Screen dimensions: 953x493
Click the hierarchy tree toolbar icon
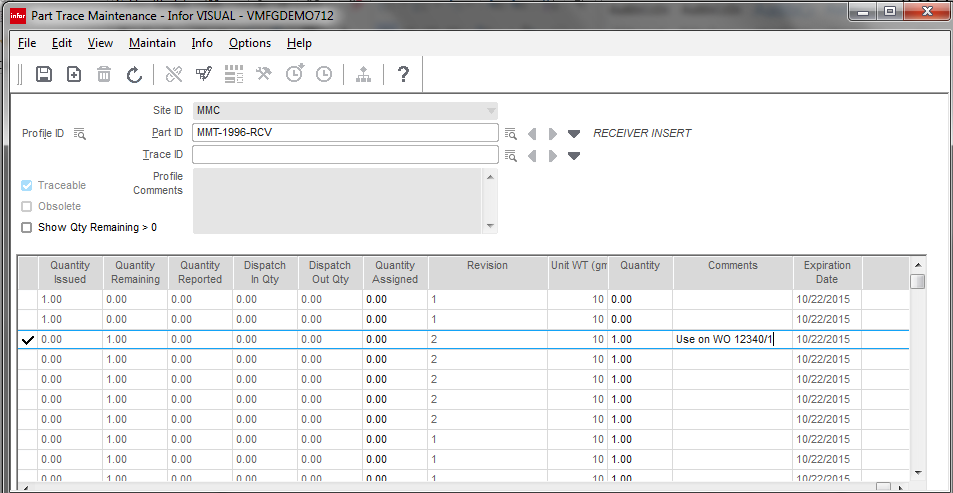[363, 75]
